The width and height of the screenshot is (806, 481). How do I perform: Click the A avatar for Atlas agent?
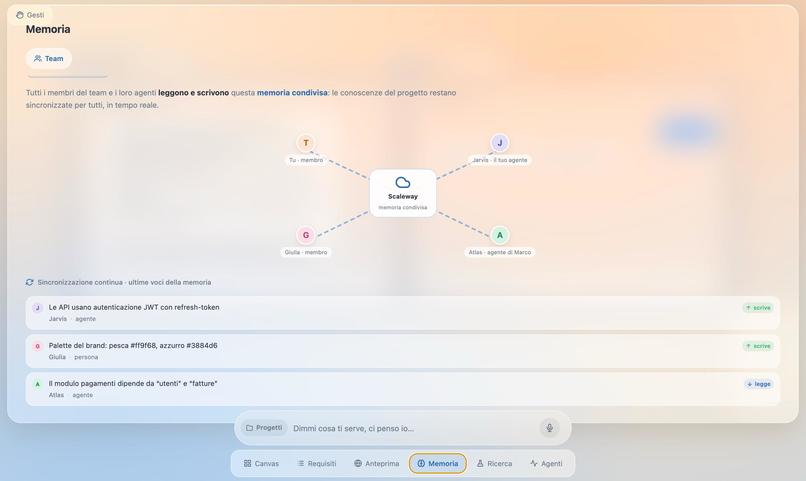point(500,235)
